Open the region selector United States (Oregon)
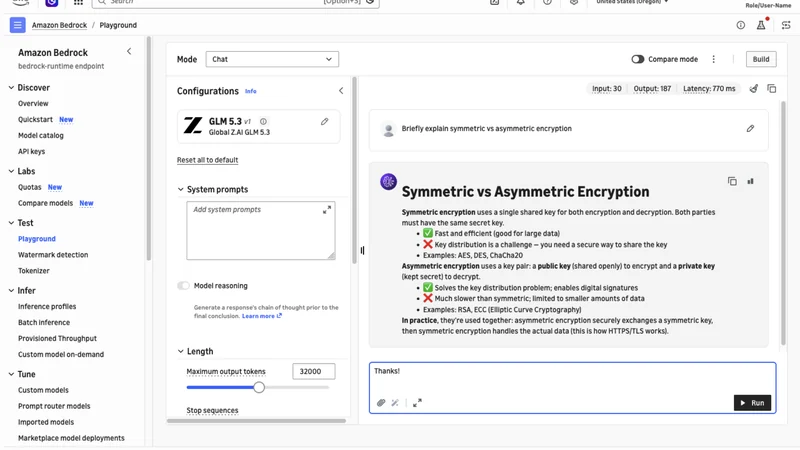The height and width of the screenshot is (450, 800). tap(632, 2)
